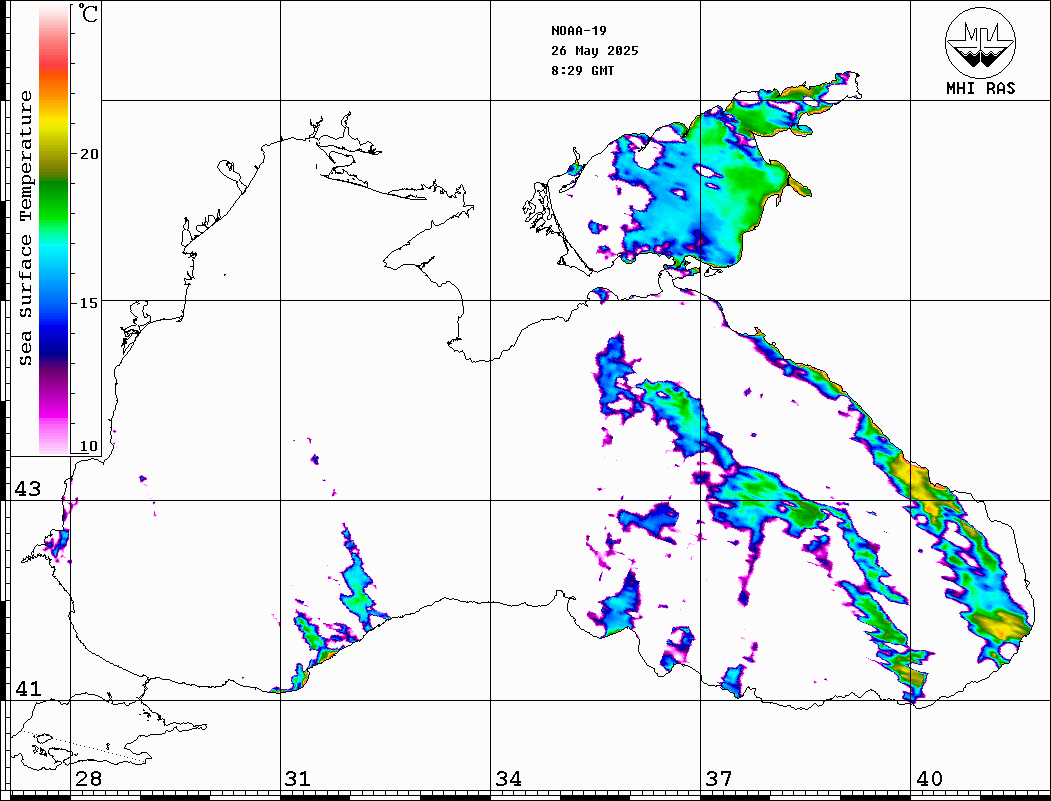Click the temperature color scale bar

[x=54, y=230]
